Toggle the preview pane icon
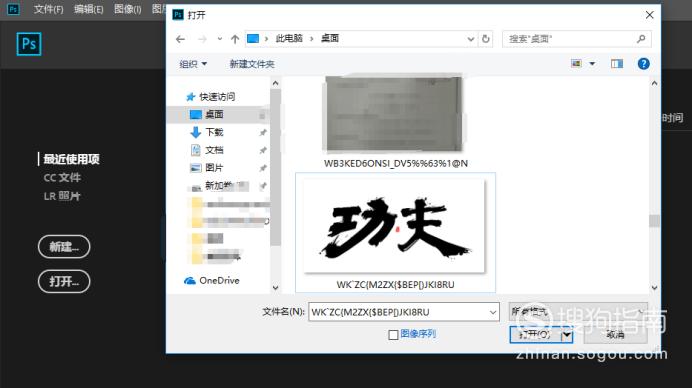Screen dimensions: 692x388 [617, 64]
